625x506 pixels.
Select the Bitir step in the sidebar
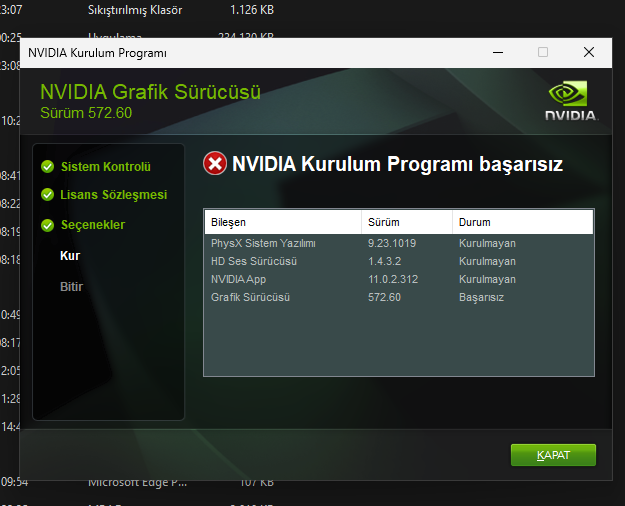pyautogui.click(x=71, y=286)
